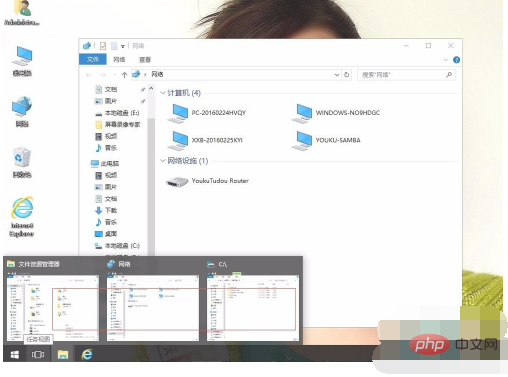Screen dimensions: 508x377
Task: Open the 回收站 recycle bin desktop icon
Action: click(22, 162)
